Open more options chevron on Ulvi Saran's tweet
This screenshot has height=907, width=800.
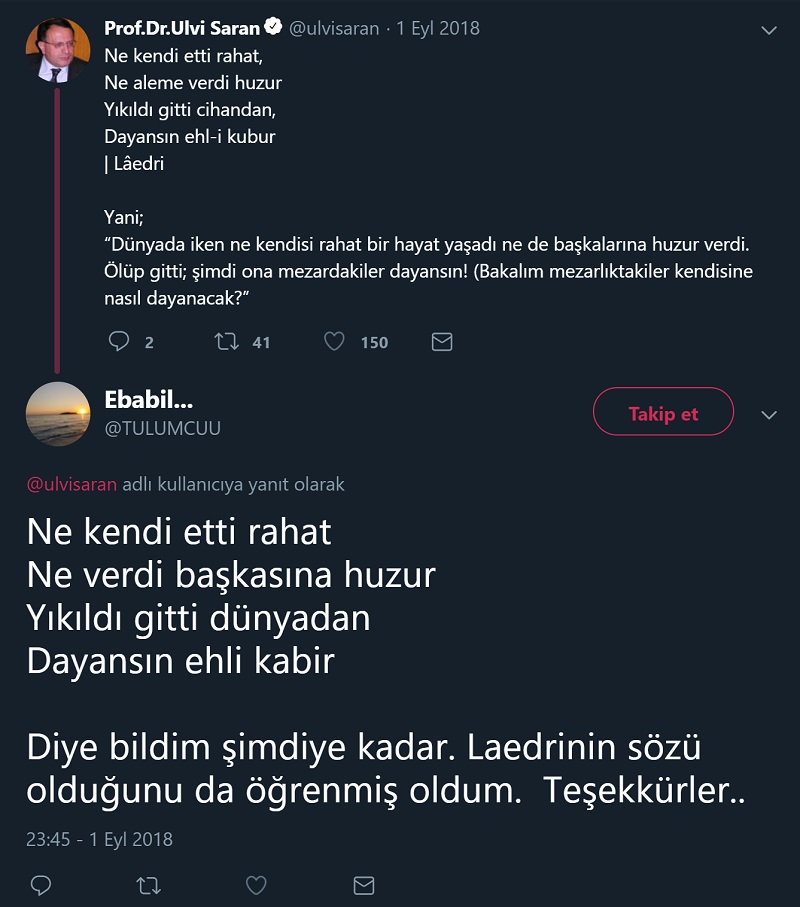pyautogui.click(x=769, y=30)
